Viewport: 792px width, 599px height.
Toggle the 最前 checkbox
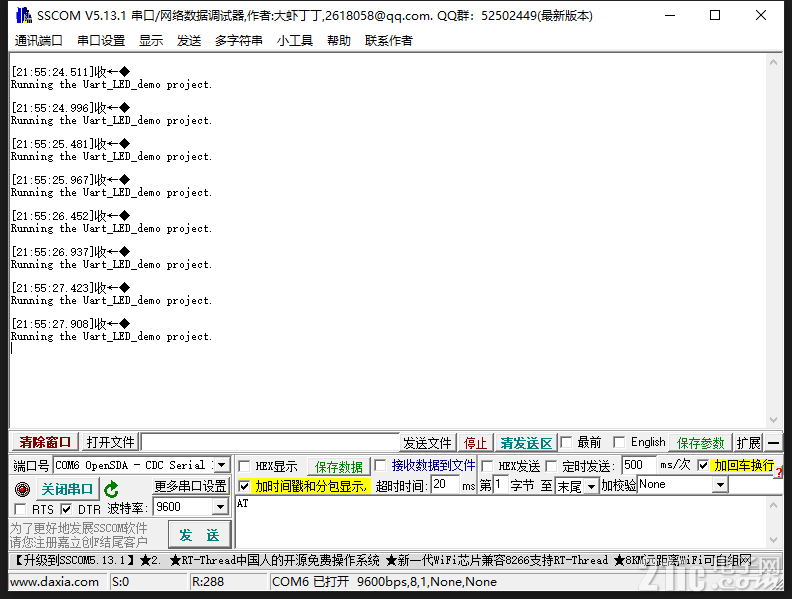(x=566, y=442)
